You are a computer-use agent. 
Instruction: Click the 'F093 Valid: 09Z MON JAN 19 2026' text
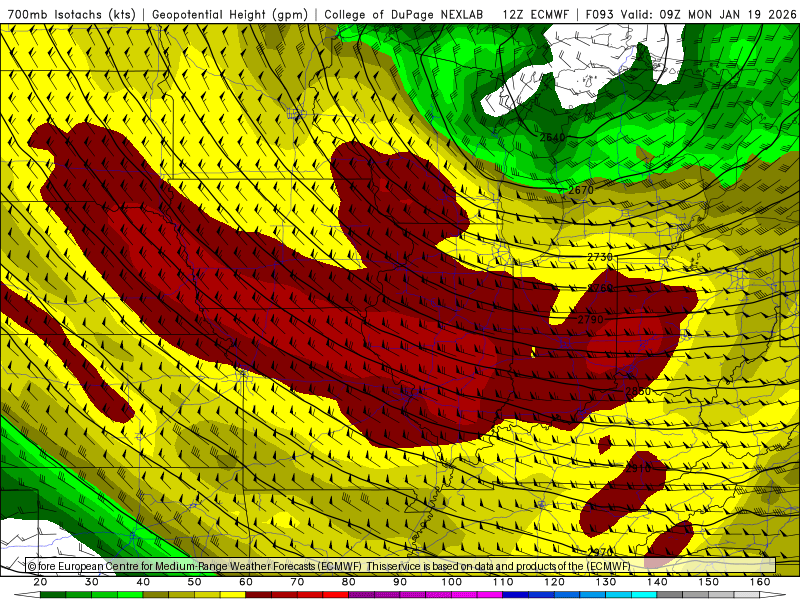point(690,15)
